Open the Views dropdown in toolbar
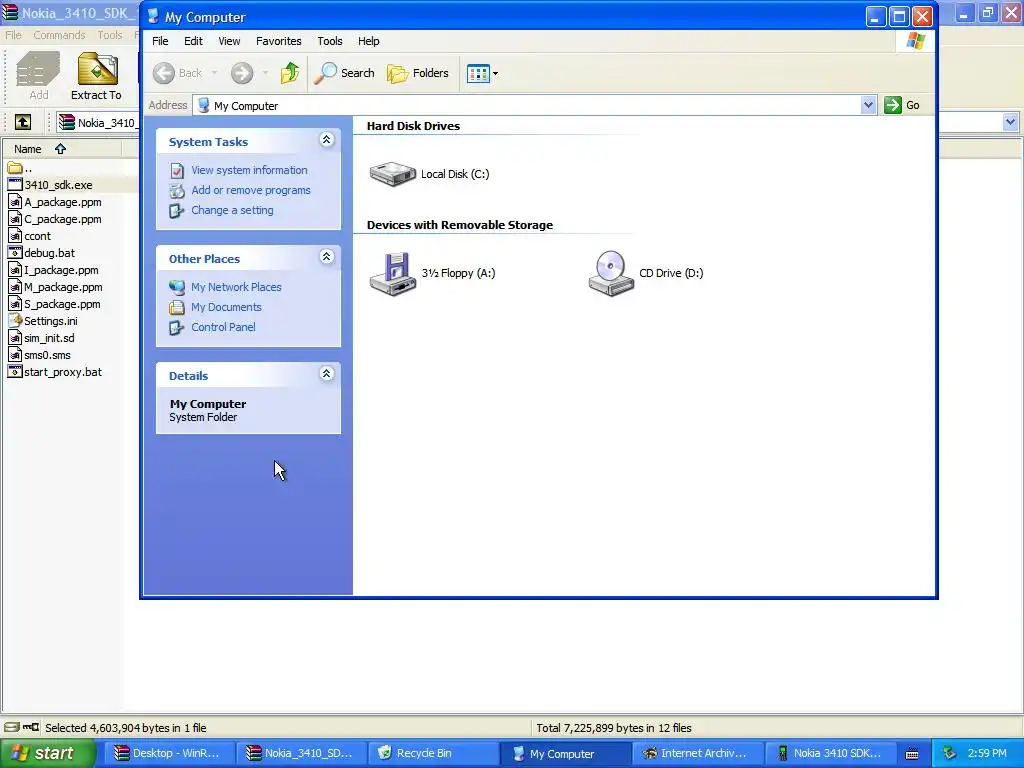Image resolution: width=1024 pixels, height=768 pixels. (482, 73)
